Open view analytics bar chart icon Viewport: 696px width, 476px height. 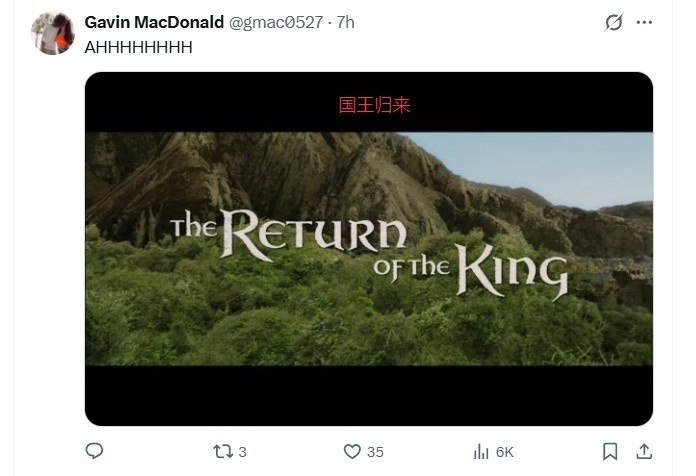(481, 451)
